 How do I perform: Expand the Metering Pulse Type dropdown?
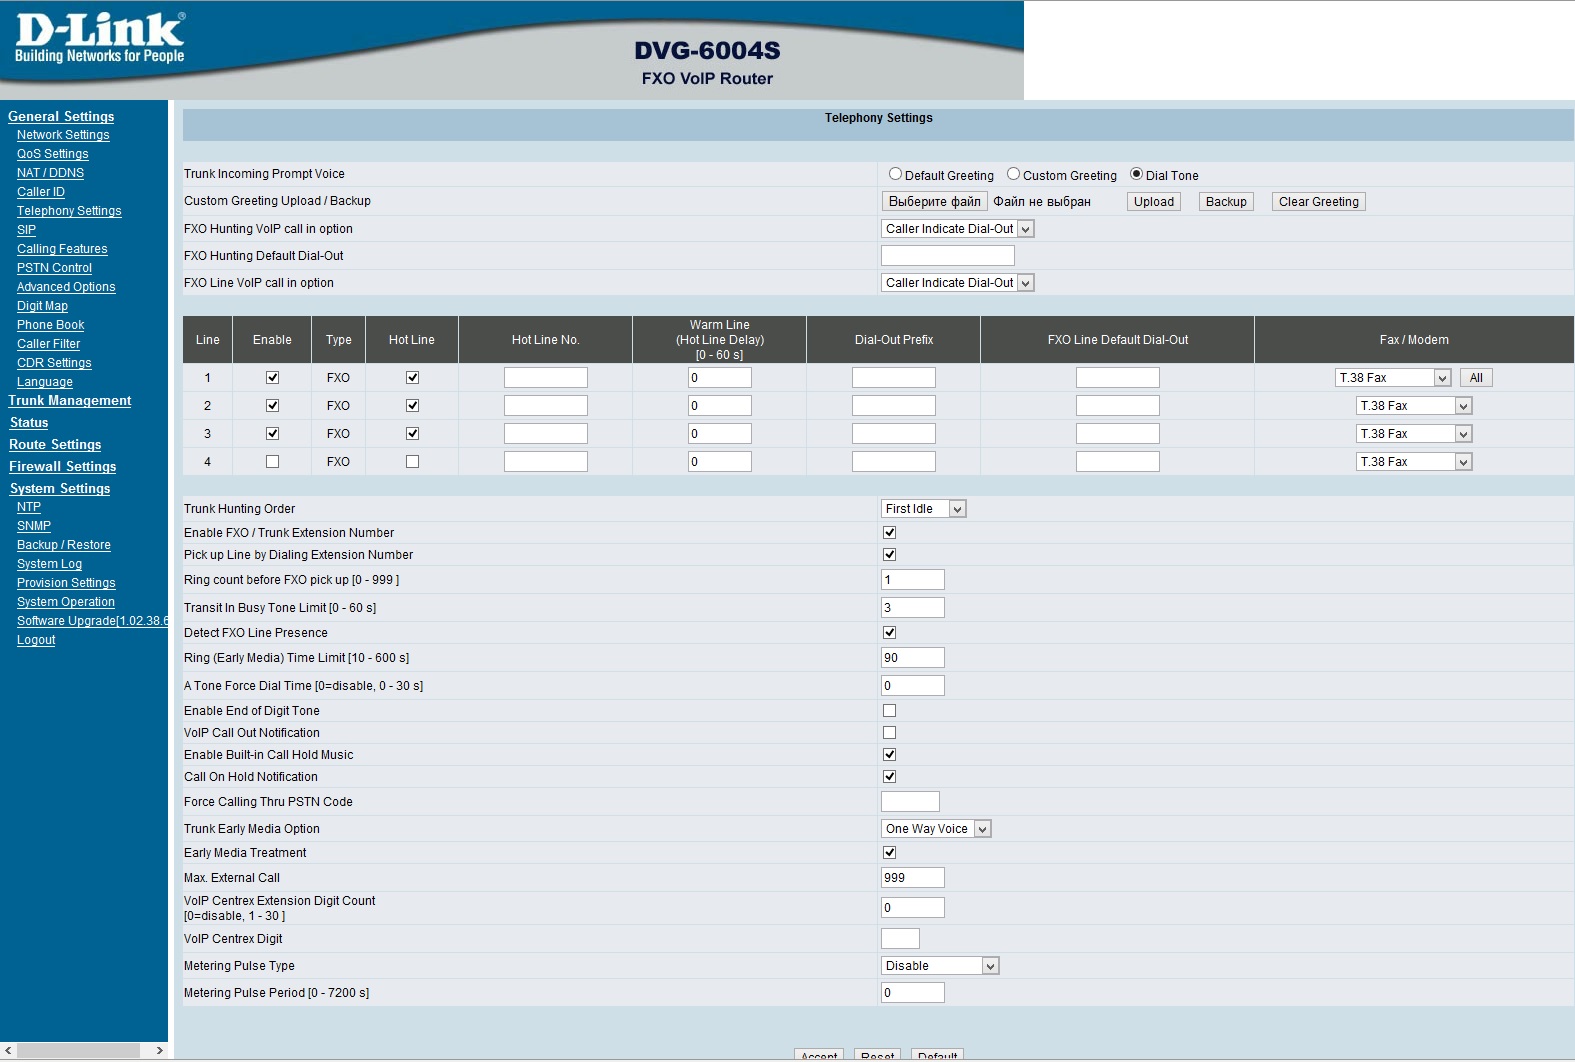pyautogui.click(x=940, y=966)
